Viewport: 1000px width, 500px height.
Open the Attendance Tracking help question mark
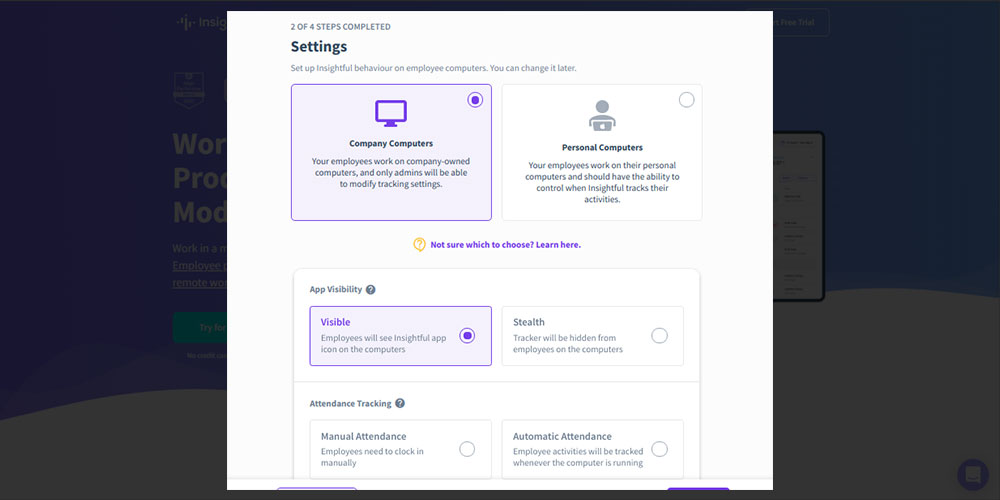400,403
